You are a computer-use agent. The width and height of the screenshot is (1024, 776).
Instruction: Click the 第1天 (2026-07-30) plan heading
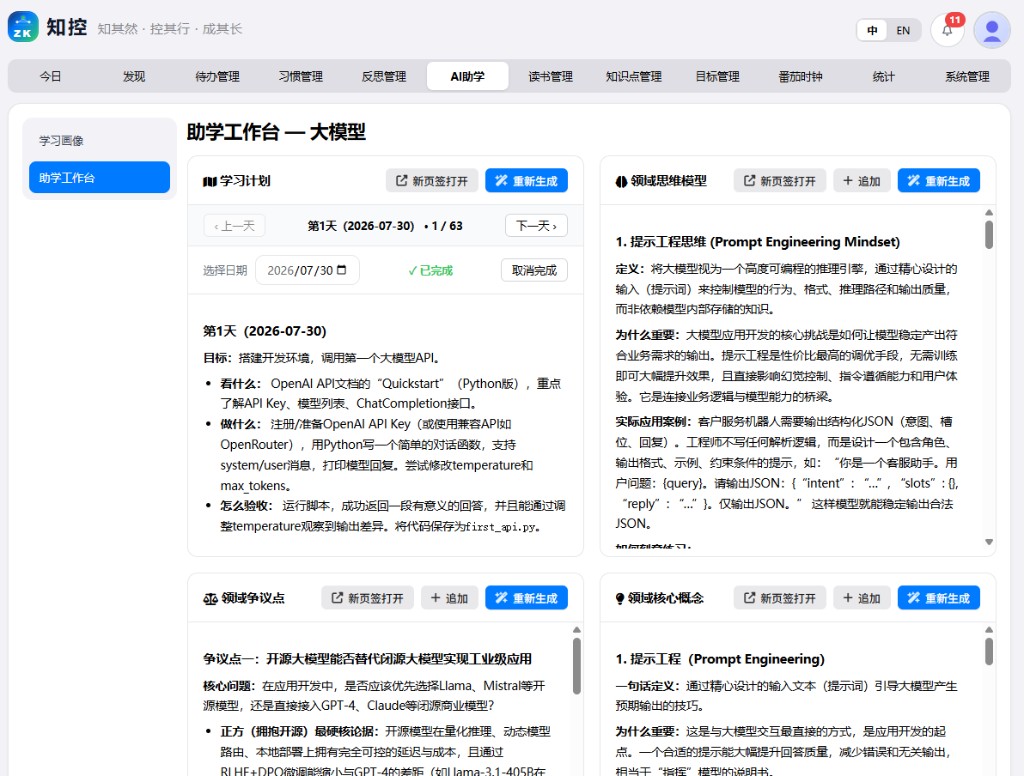click(x=264, y=331)
